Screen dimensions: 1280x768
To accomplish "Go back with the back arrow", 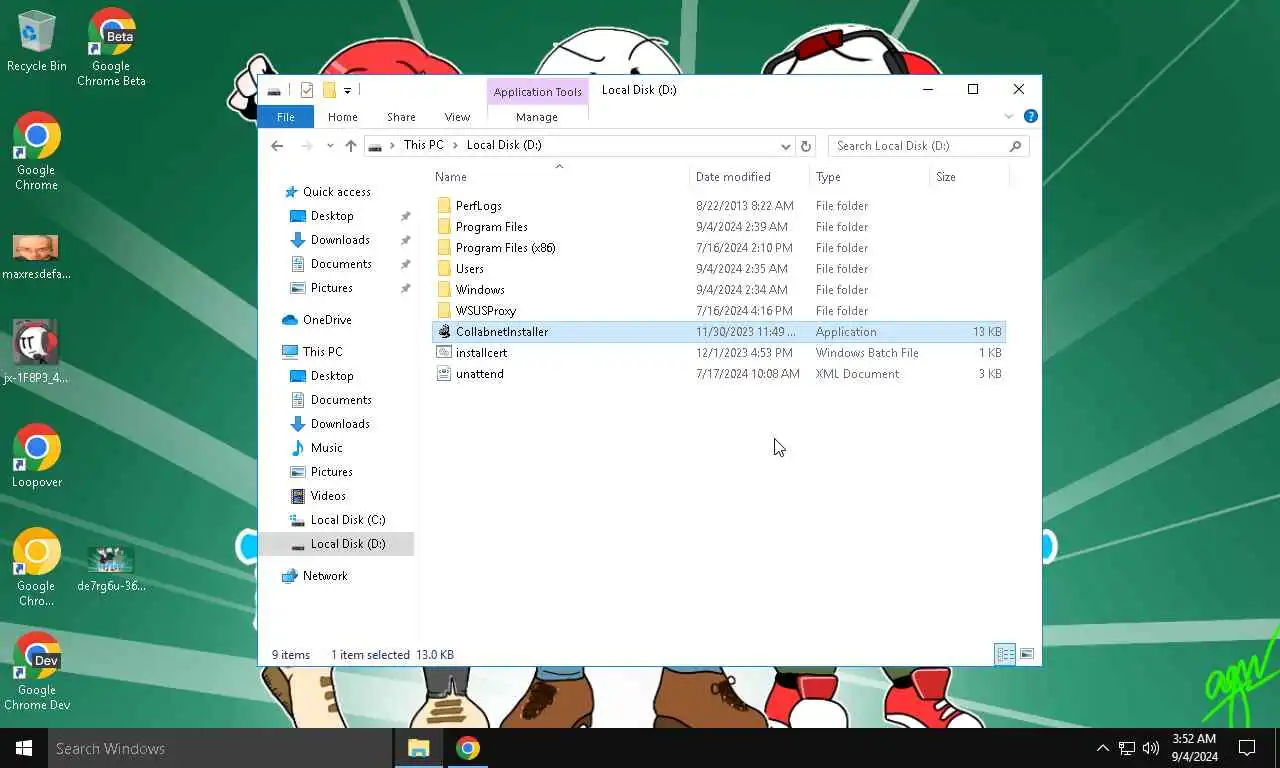I will [x=277, y=146].
